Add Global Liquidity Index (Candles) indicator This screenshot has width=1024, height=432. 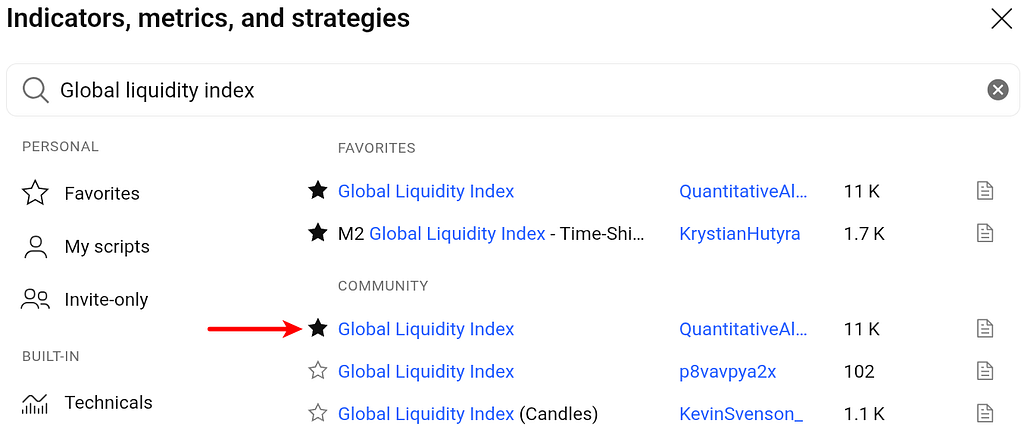click(468, 414)
